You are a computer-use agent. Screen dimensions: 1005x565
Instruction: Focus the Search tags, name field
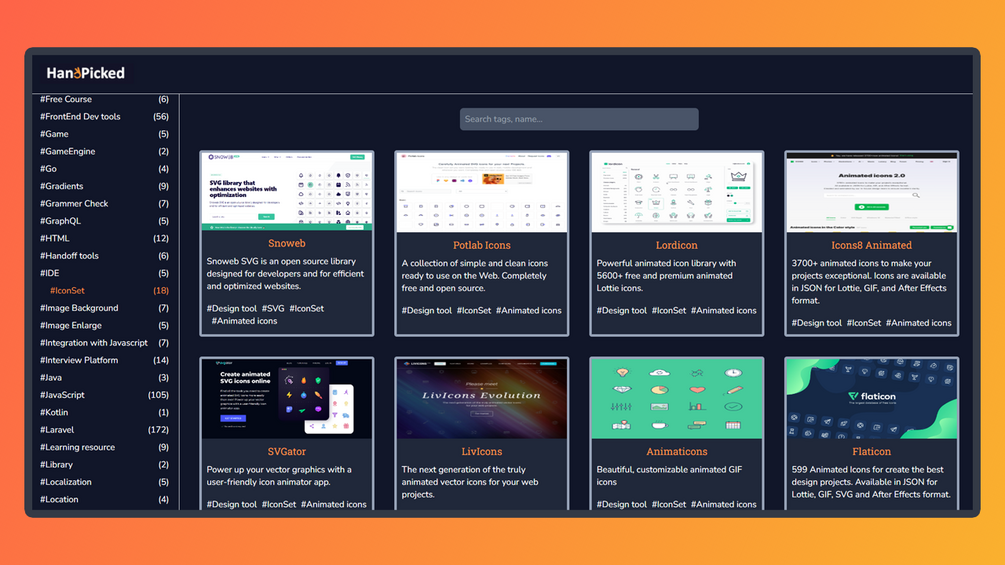[x=579, y=119]
